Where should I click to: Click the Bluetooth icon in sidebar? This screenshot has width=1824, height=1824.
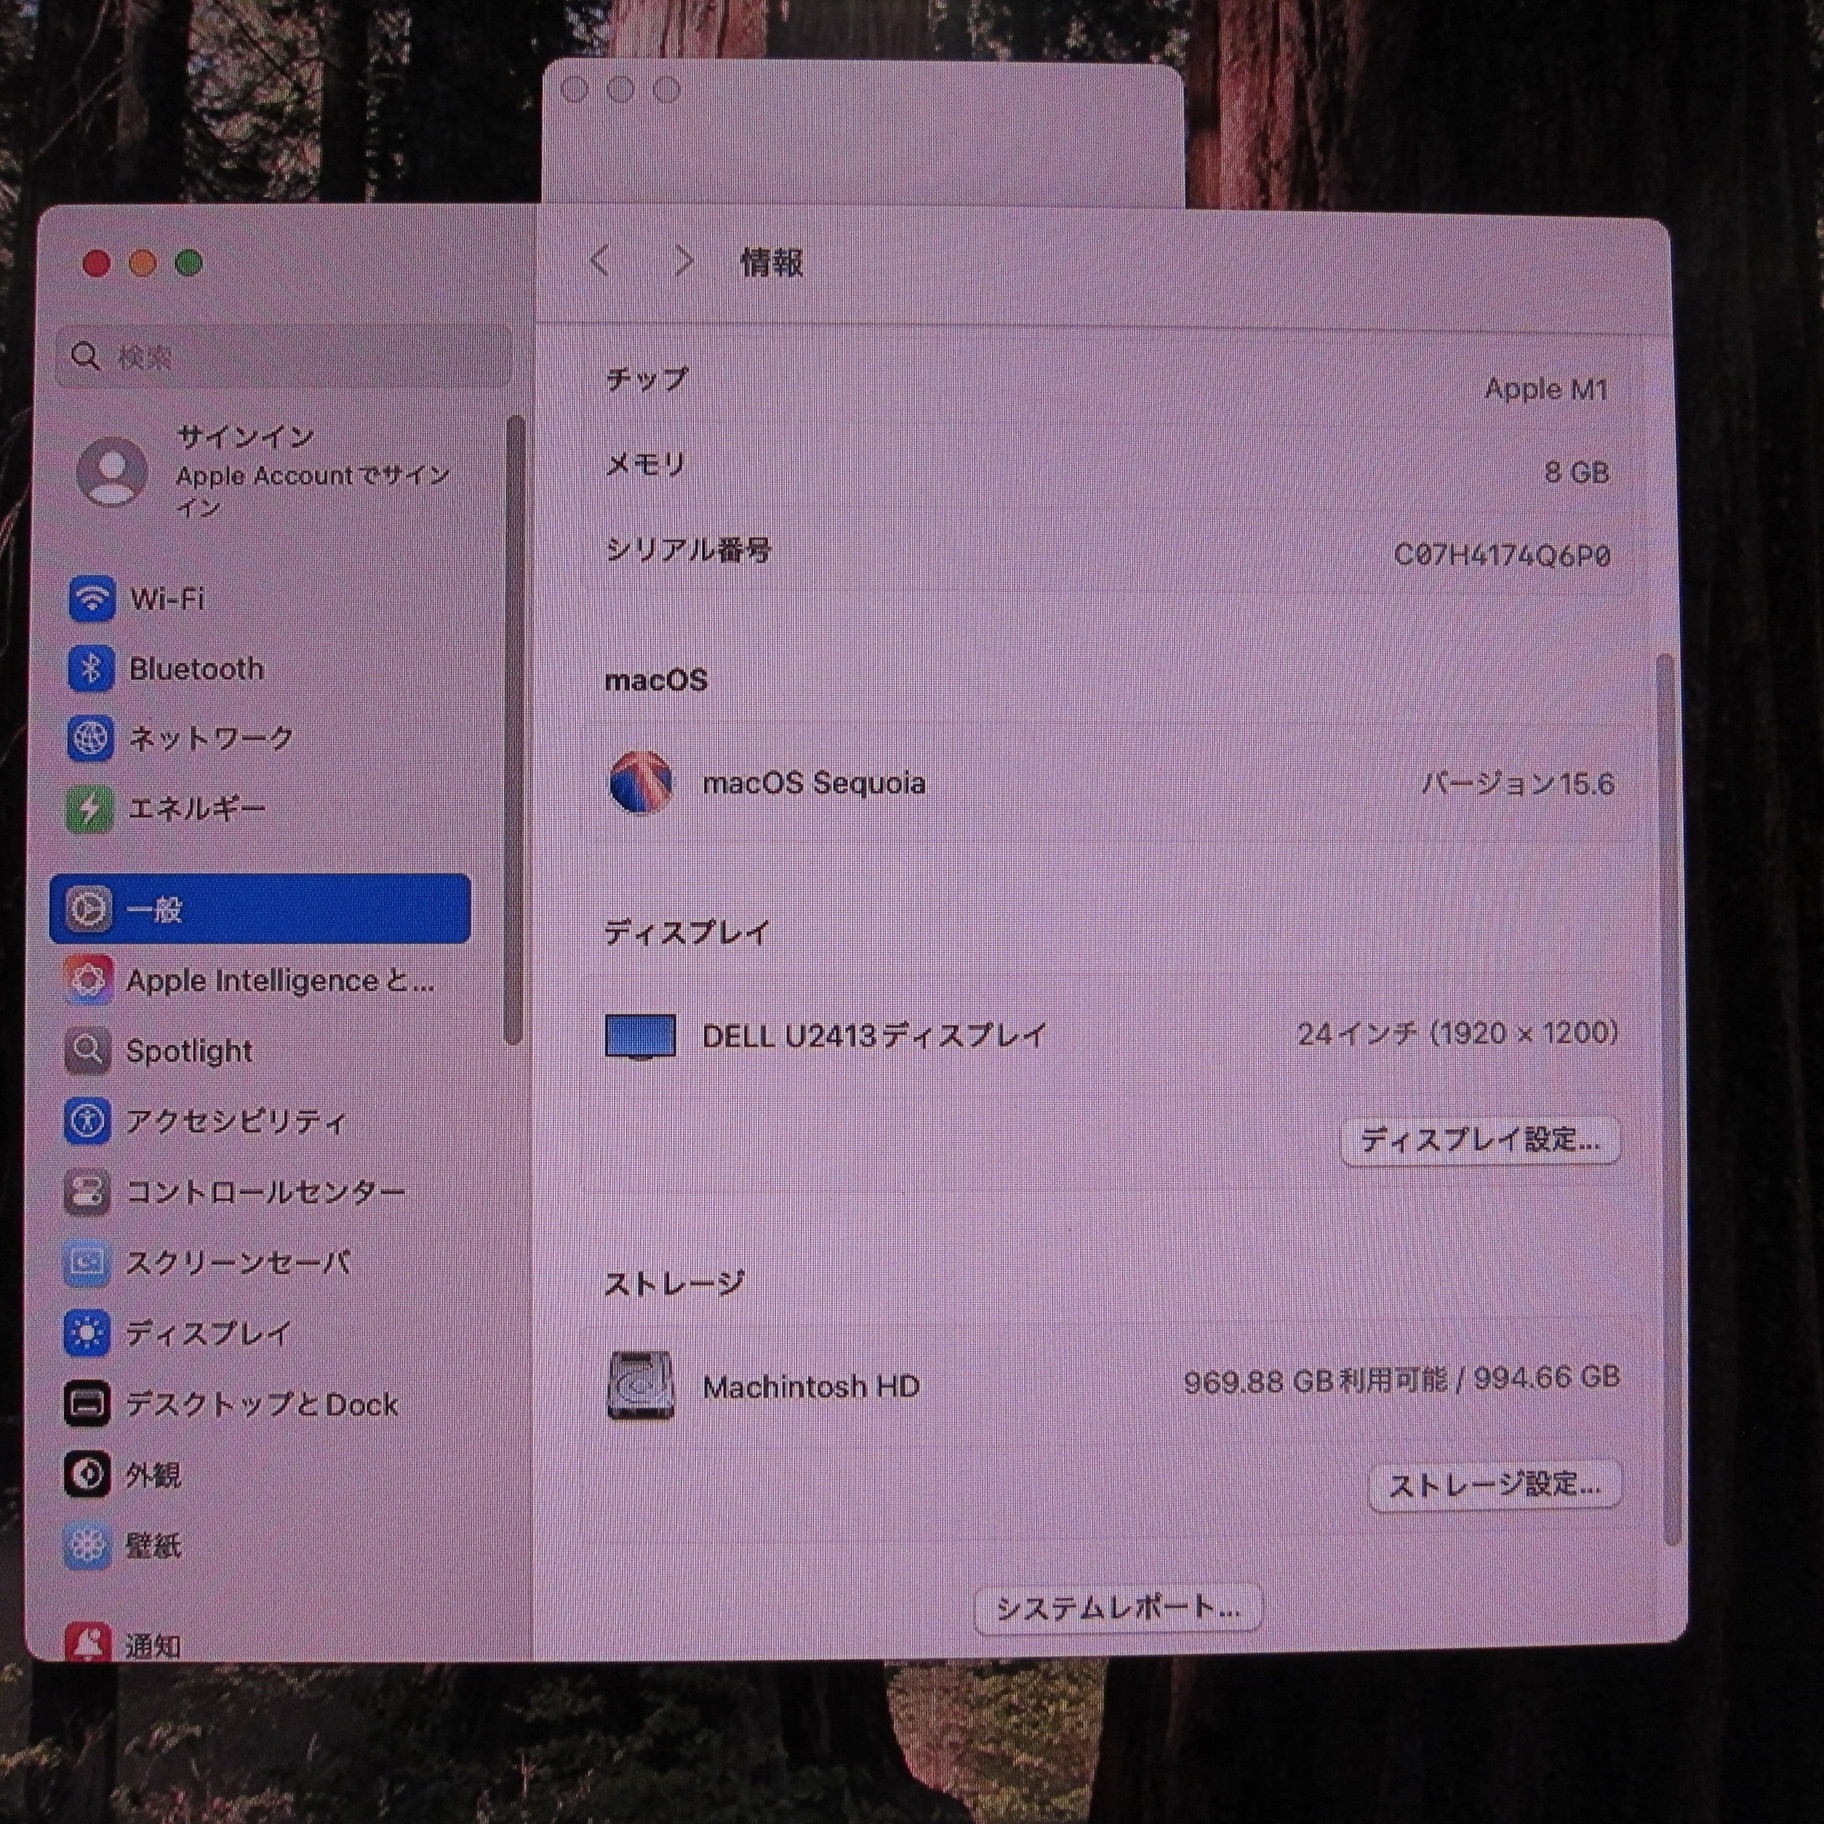[x=91, y=668]
